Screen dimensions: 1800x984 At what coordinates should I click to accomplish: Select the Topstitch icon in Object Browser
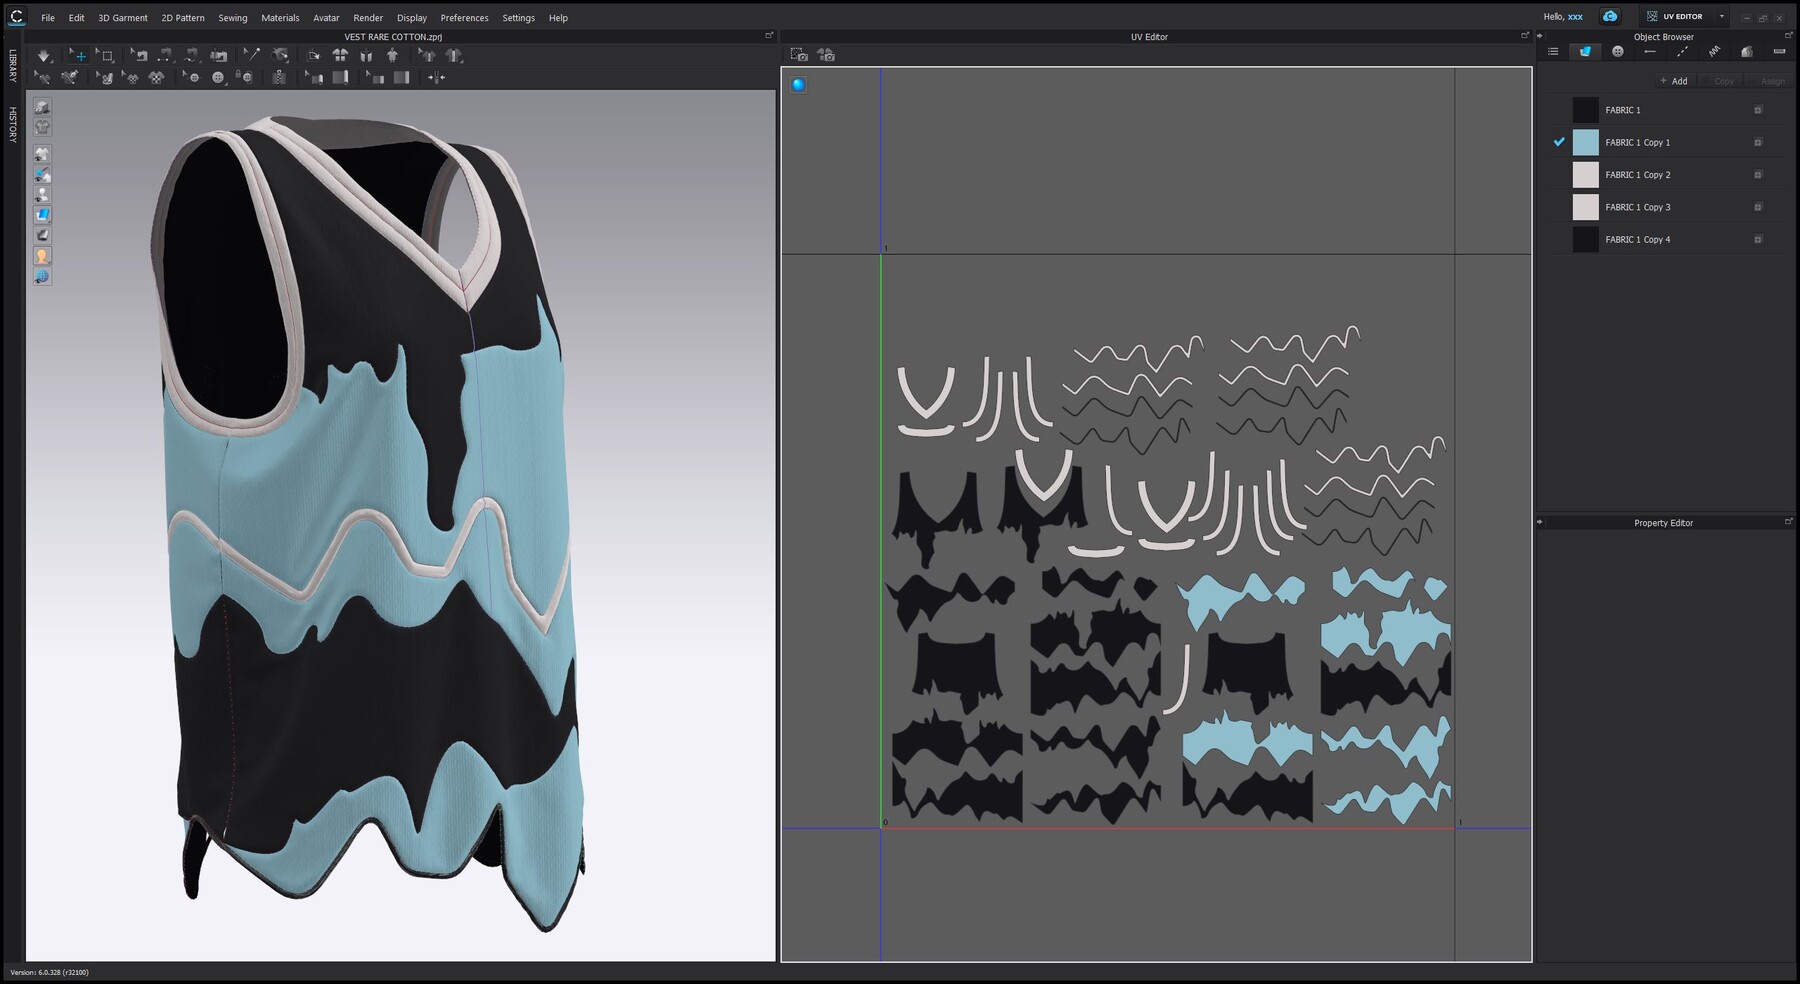coord(1682,51)
